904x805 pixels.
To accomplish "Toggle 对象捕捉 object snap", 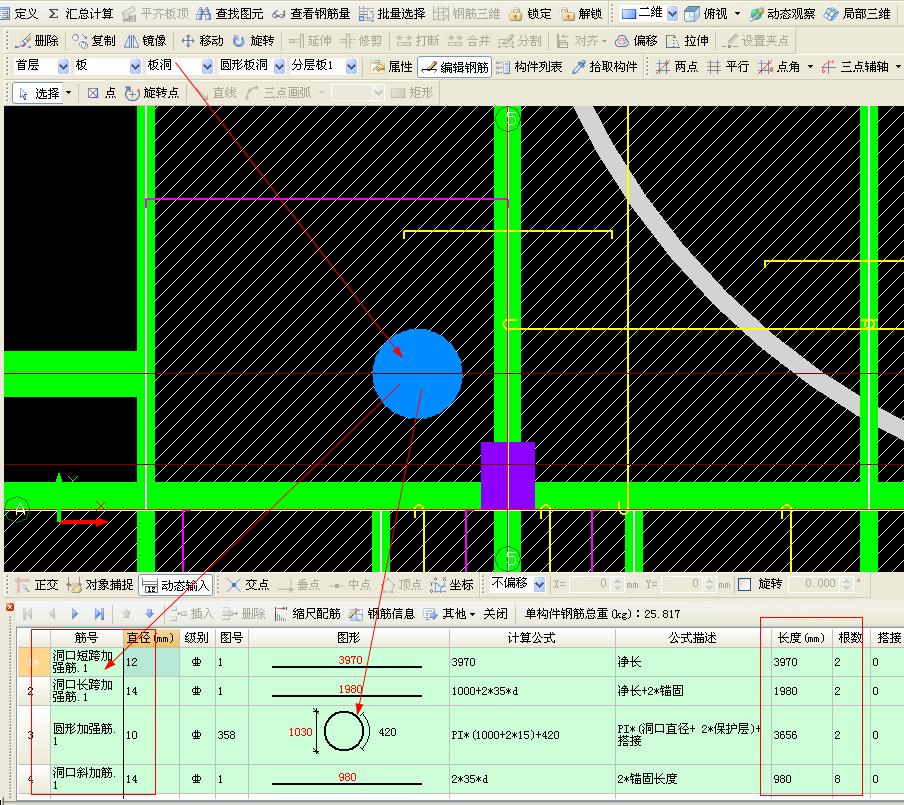I will coord(100,584).
